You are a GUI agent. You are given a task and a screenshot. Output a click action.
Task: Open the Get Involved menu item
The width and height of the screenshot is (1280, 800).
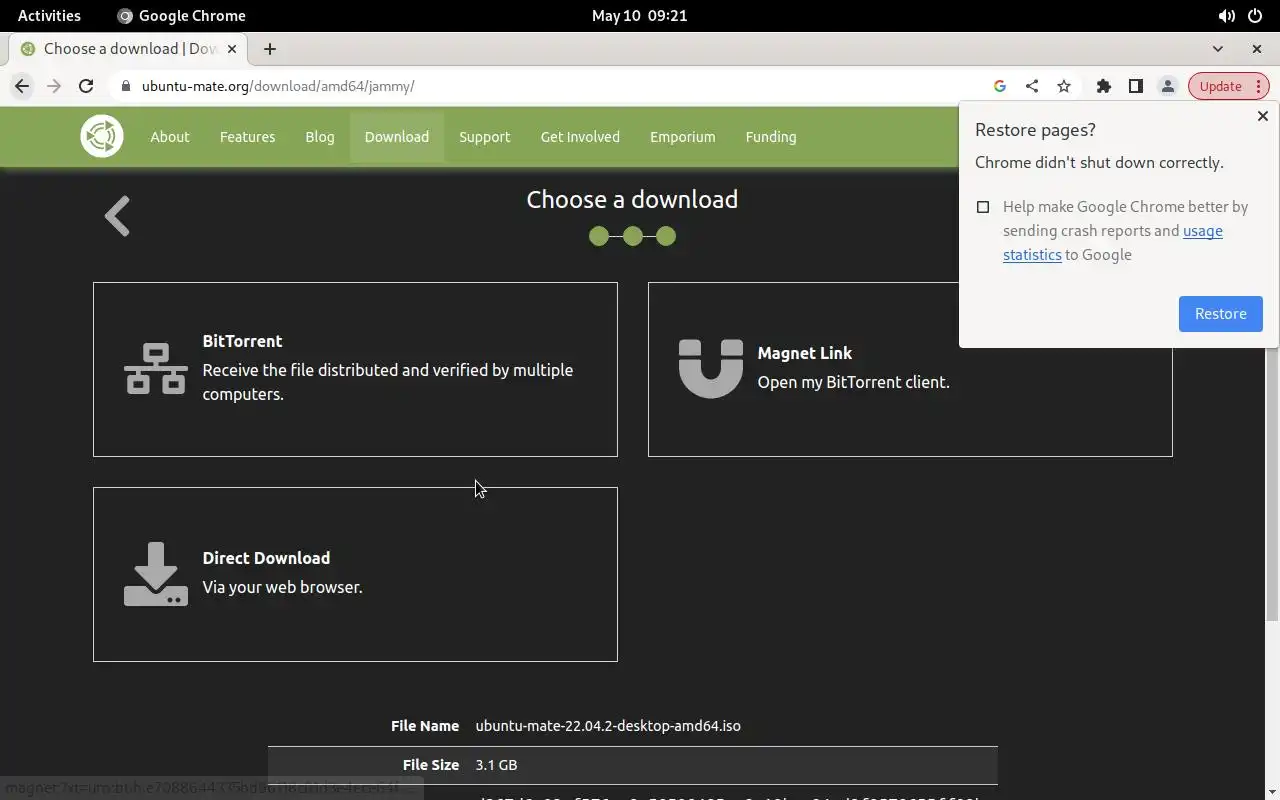(580, 137)
